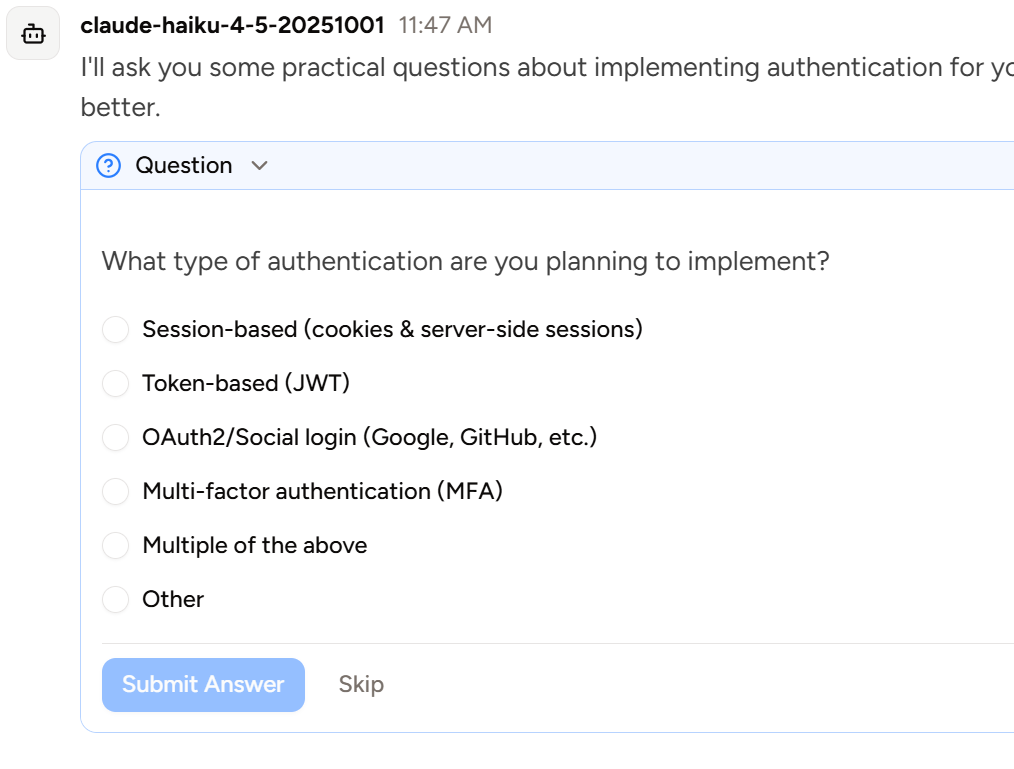The height and width of the screenshot is (769, 1014).
Task: Click the Session-based option label text
Action: pyautogui.click(x=393, y=329)
